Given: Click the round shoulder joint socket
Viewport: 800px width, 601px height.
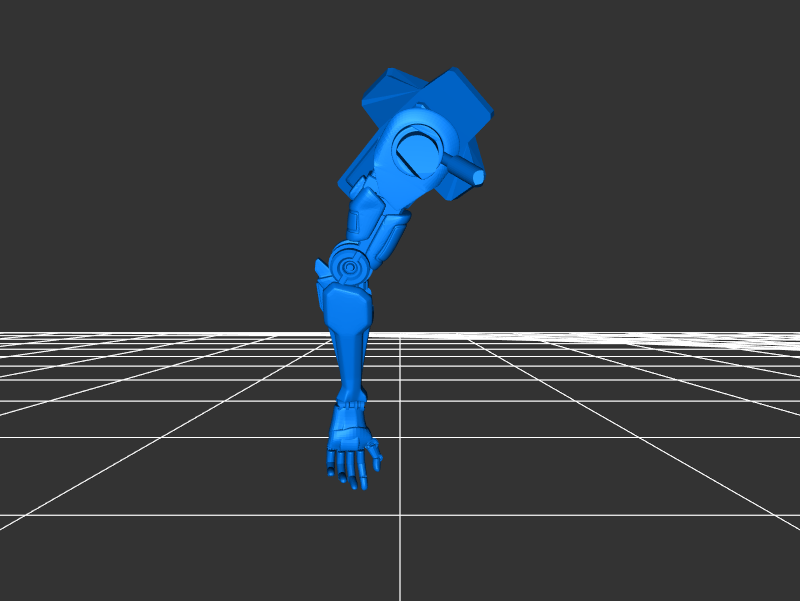Looking at the screenshot, I should pyautogui.click(x=416, y=153).
